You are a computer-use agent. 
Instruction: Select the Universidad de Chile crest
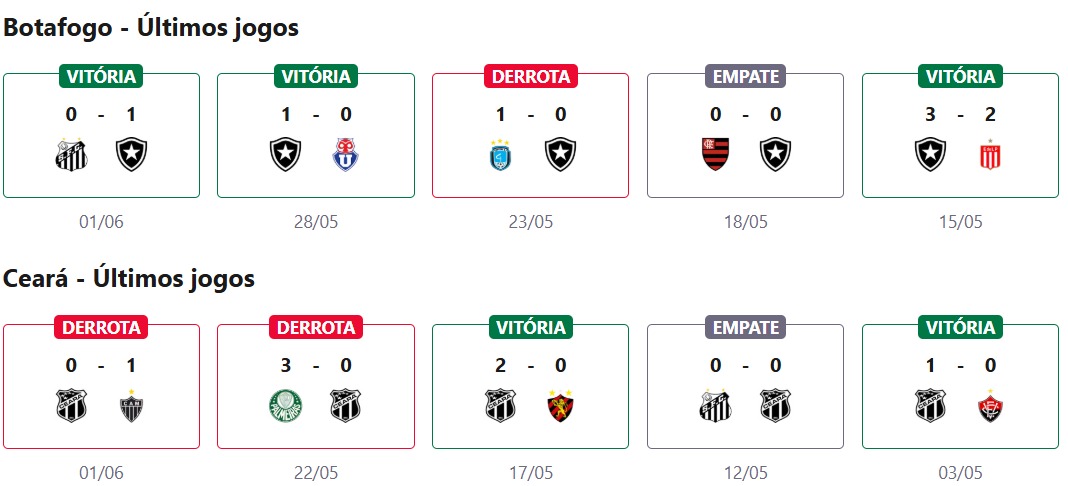345,154
